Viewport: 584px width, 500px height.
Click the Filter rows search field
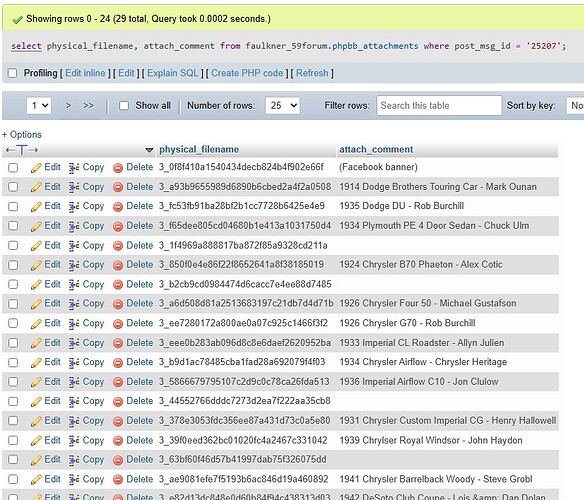click(439, 106)
